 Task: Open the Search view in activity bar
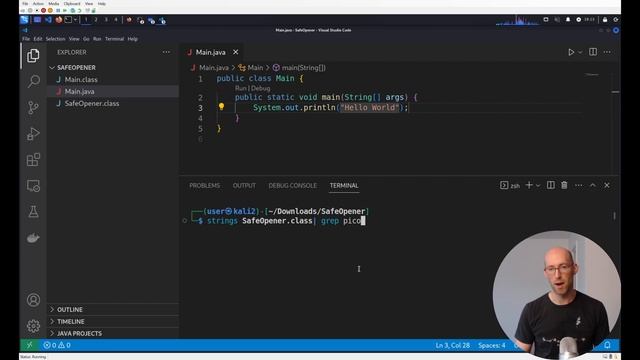tap(33, 81)
